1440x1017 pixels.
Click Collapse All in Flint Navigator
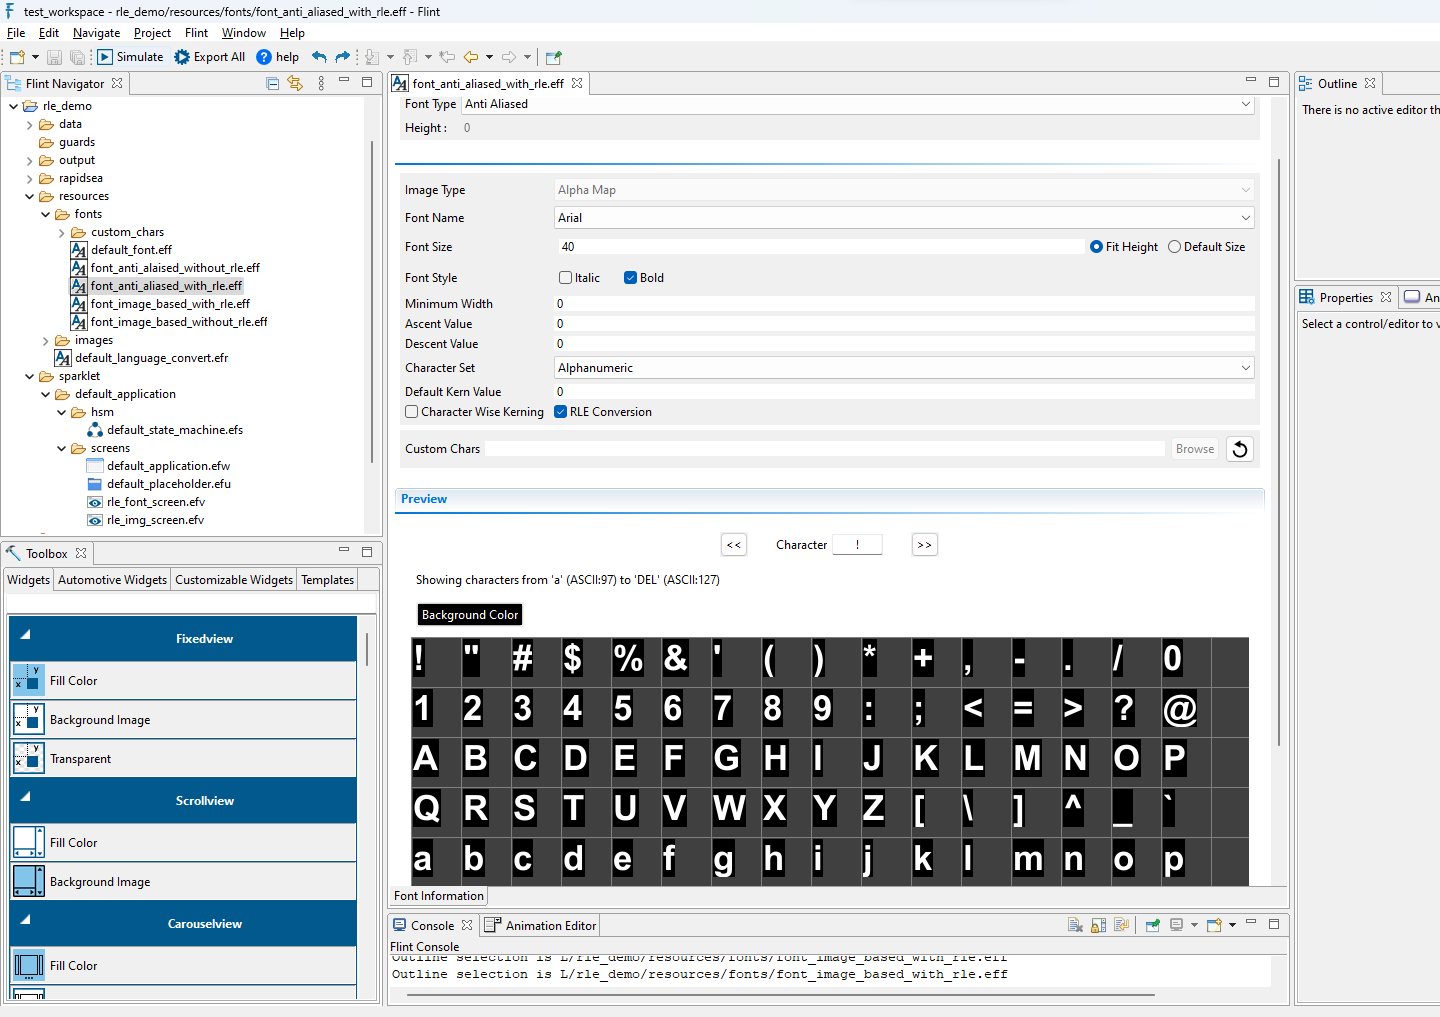coord(272,84)
